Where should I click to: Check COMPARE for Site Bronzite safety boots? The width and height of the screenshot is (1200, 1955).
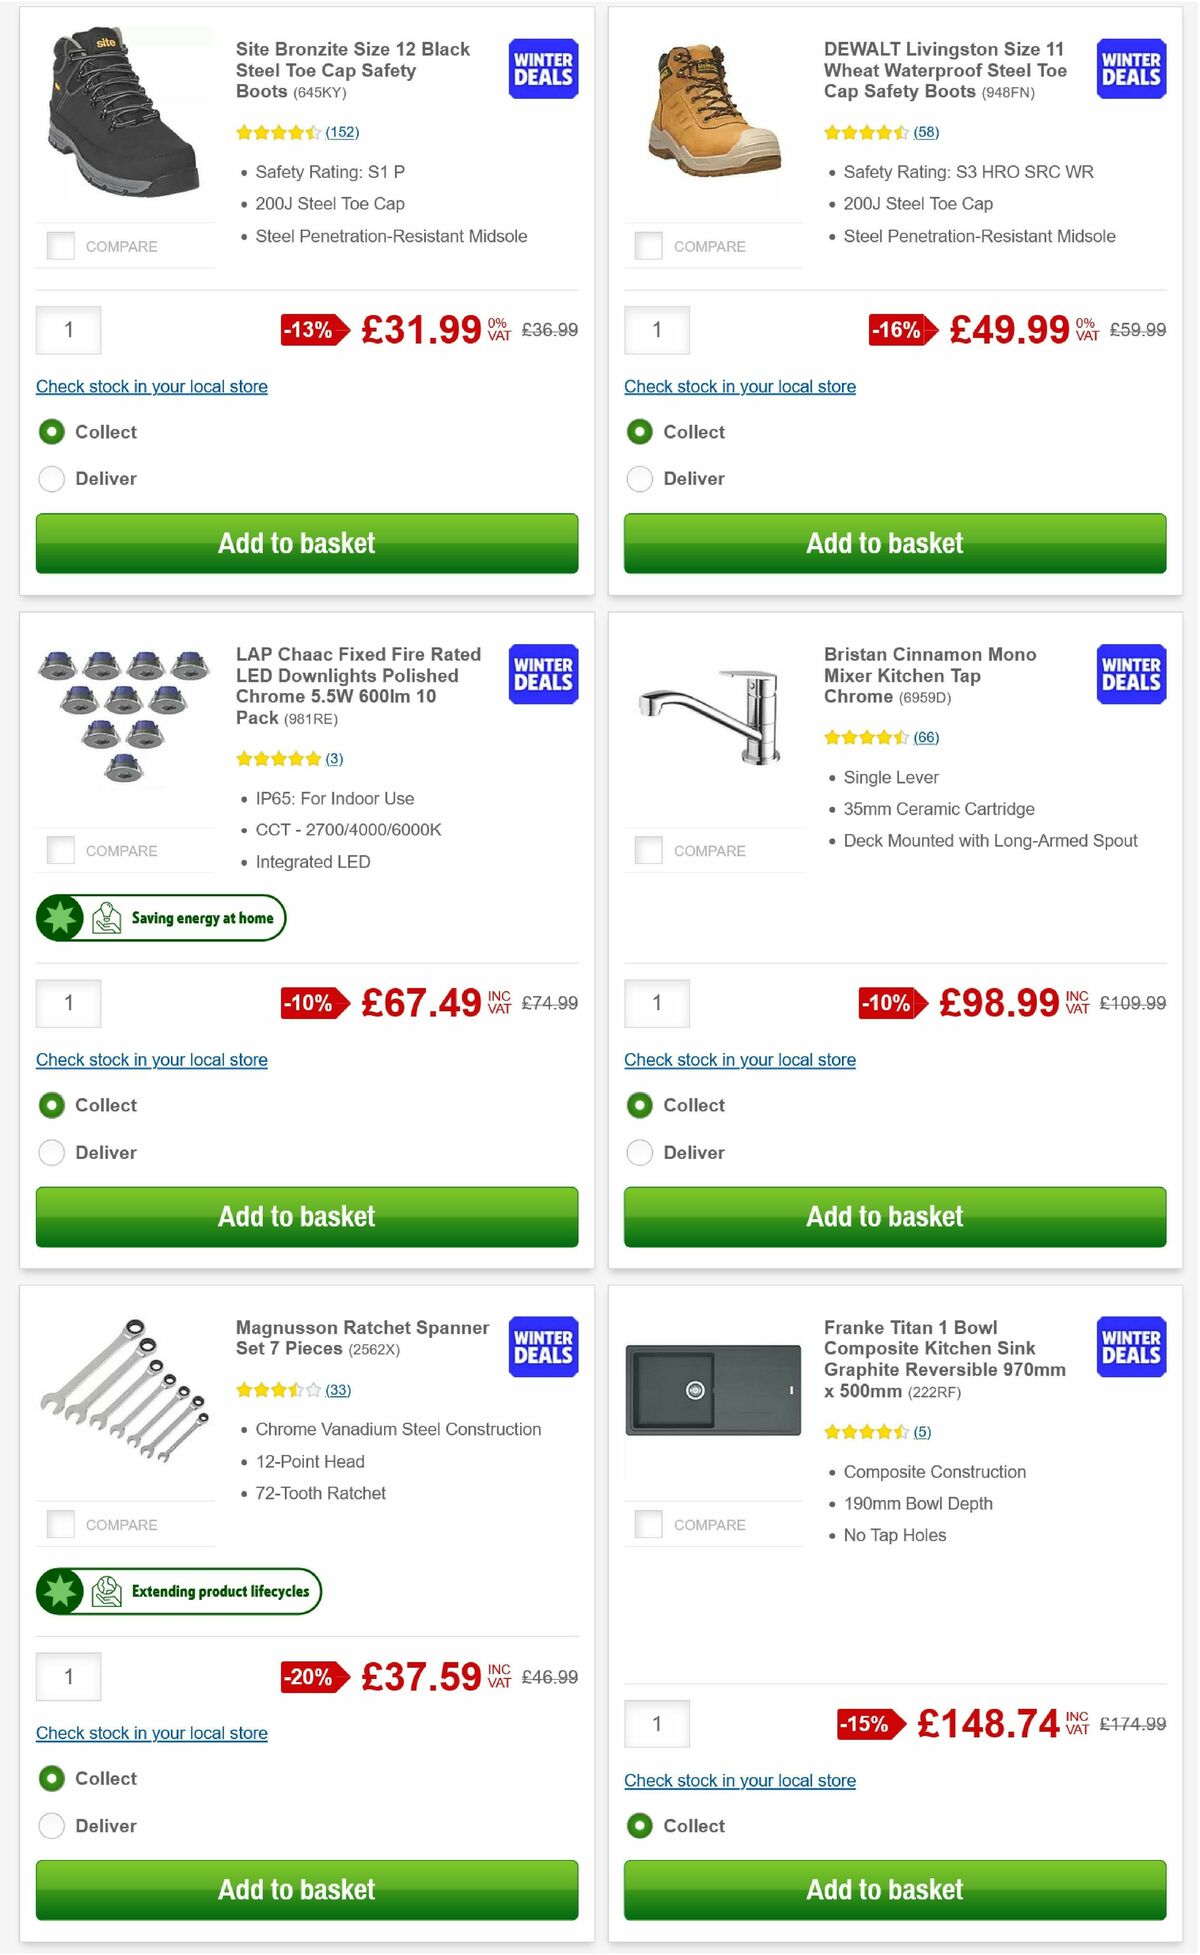click(59, 243)
